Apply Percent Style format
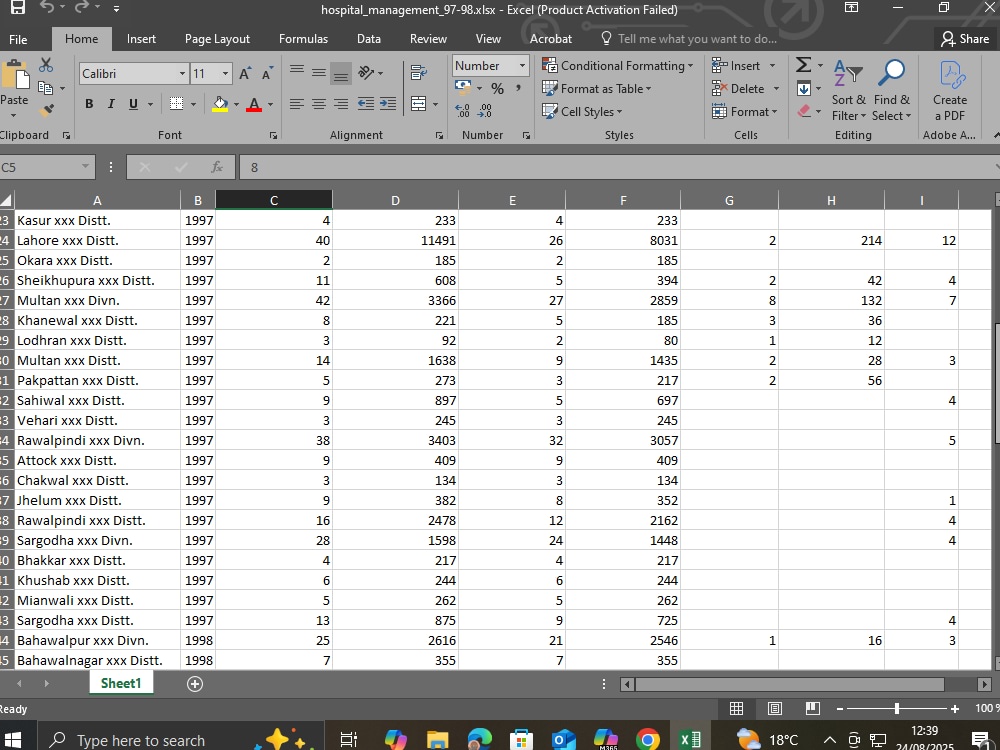 click(x=497, y=89)
